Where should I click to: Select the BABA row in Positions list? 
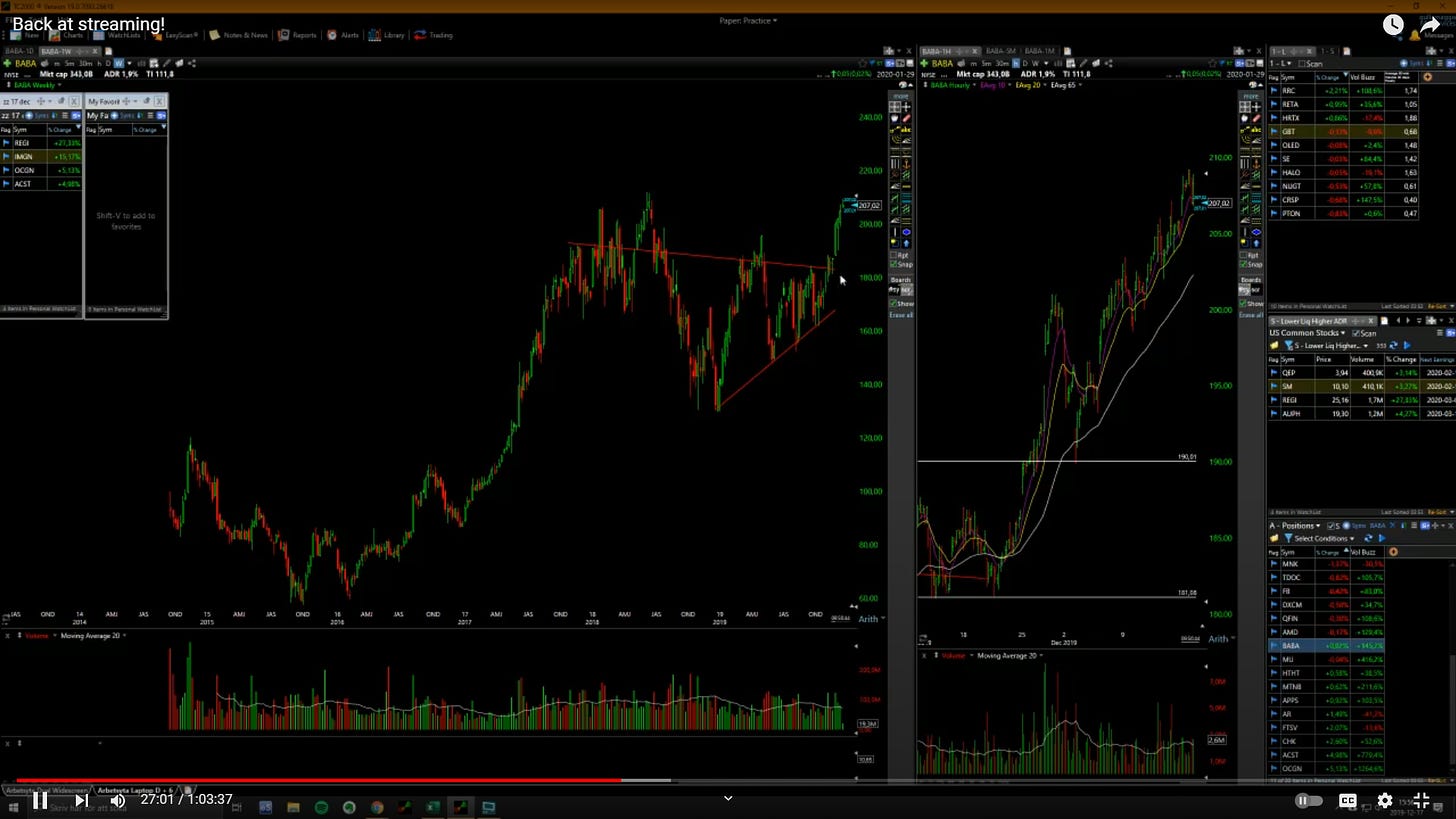(x=1327, y=646)
